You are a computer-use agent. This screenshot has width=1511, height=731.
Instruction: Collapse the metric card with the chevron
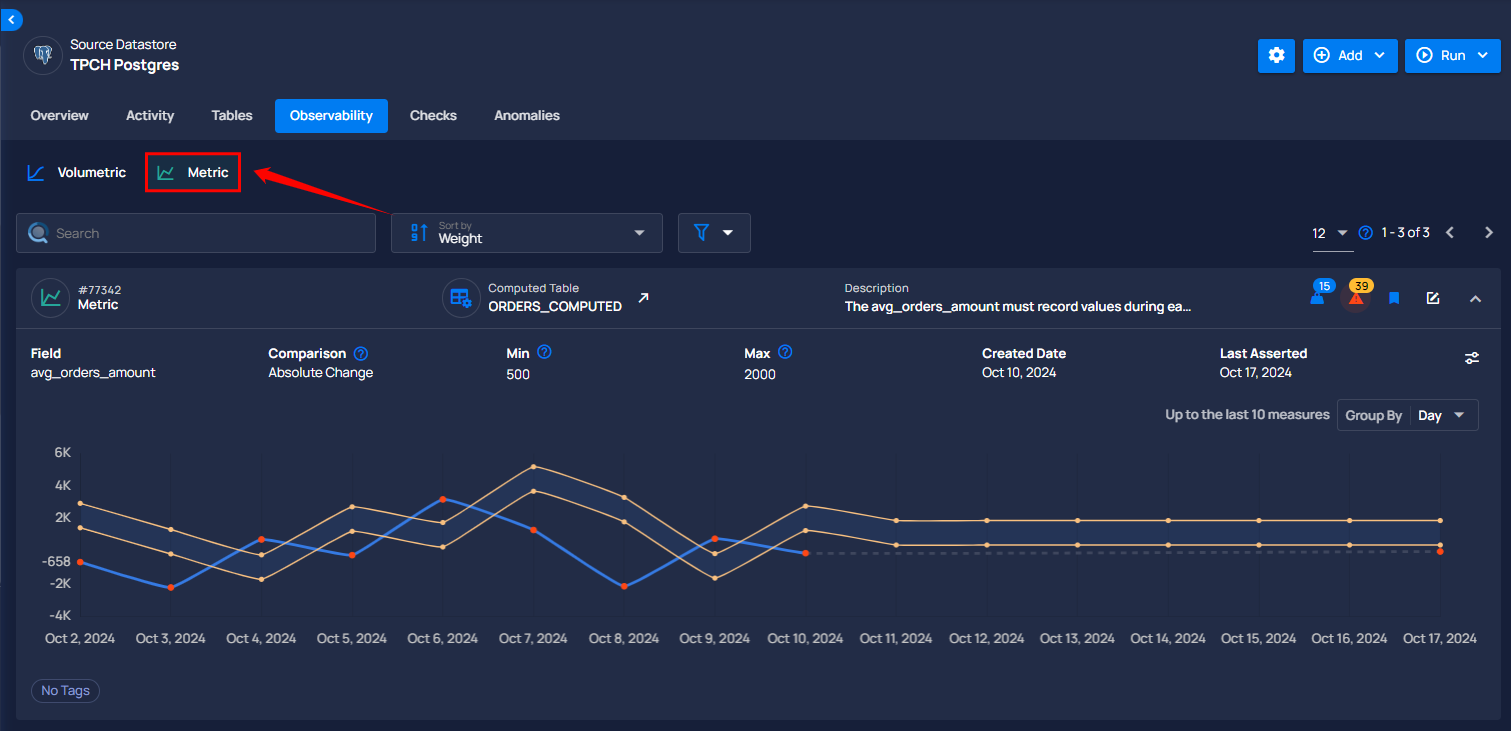(x=1475, y=298)
